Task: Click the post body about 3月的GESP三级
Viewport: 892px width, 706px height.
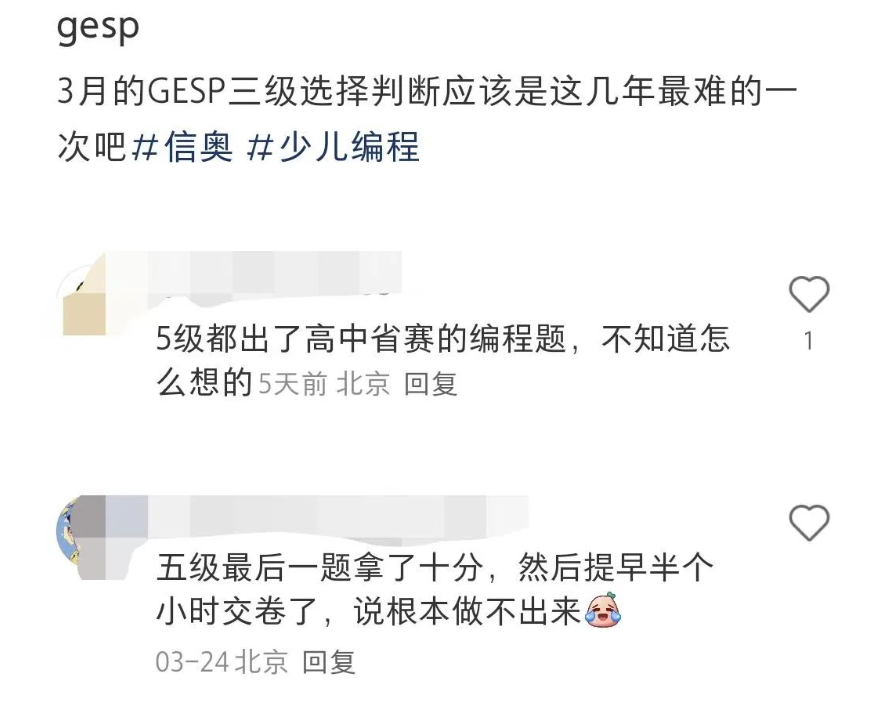Action: tap(427, 118)
